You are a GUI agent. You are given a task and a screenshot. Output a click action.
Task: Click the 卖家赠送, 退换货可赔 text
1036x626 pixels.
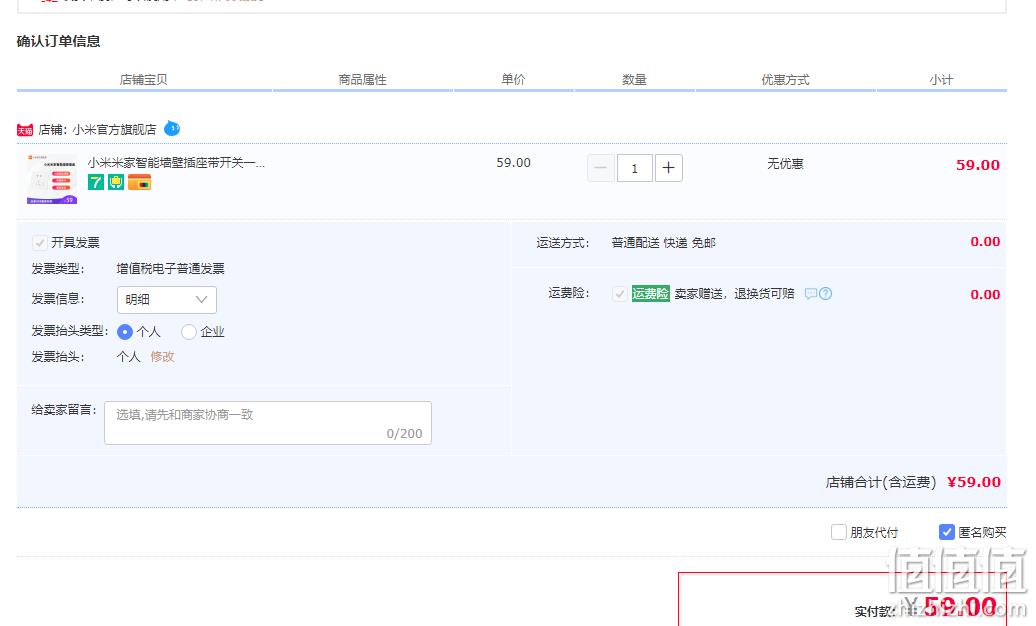pos(734,293)
